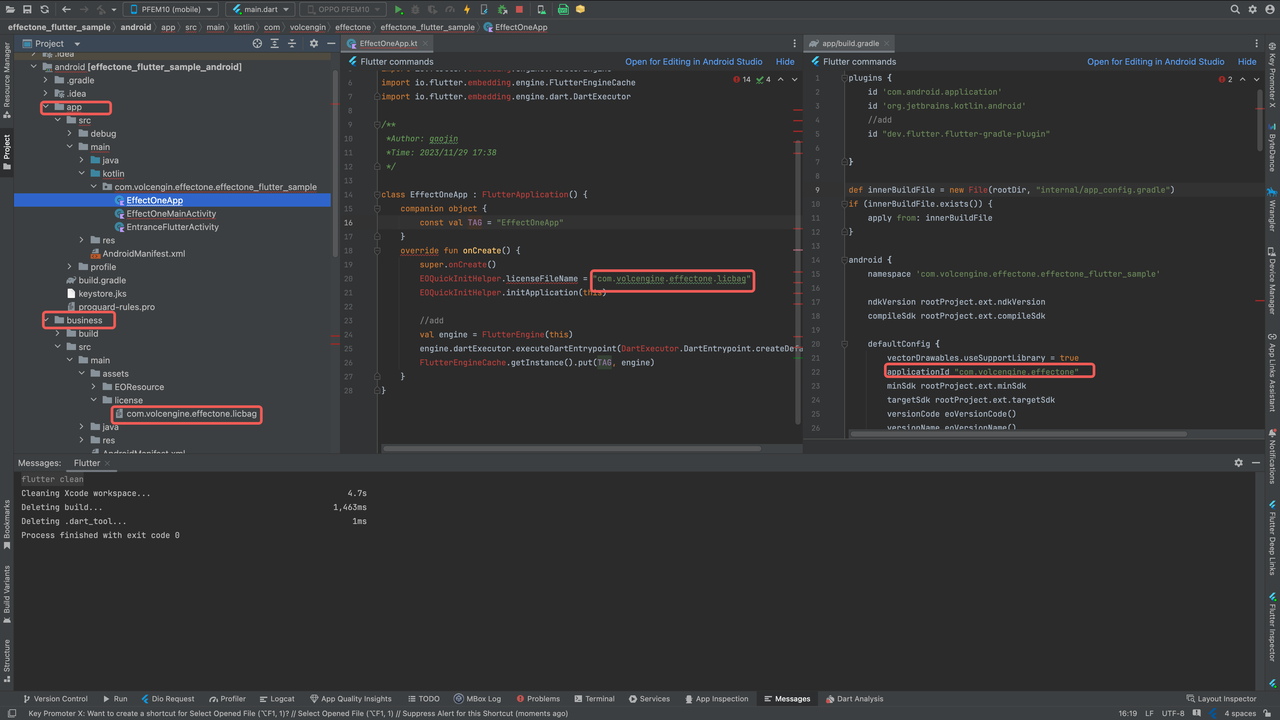Open the Logcat tool window tab

(x=276, y=699)
